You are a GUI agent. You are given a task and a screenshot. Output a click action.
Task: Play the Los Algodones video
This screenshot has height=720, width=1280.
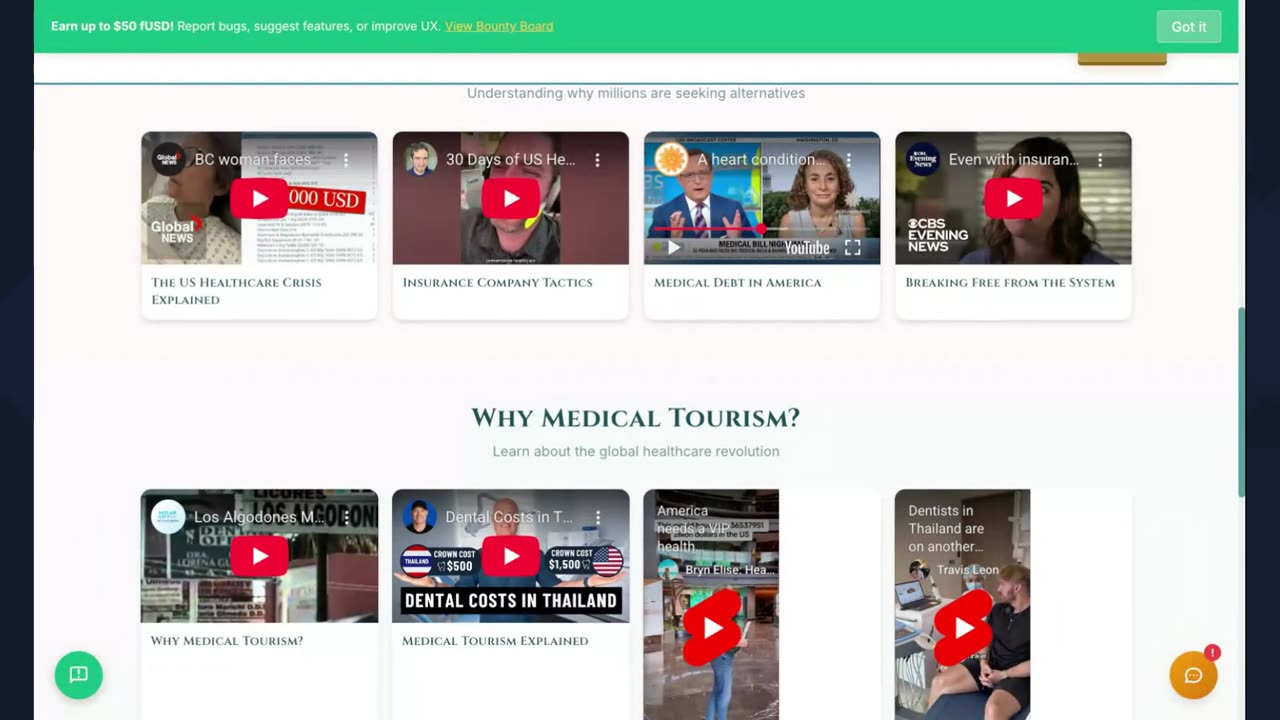[x=259, y=556]
